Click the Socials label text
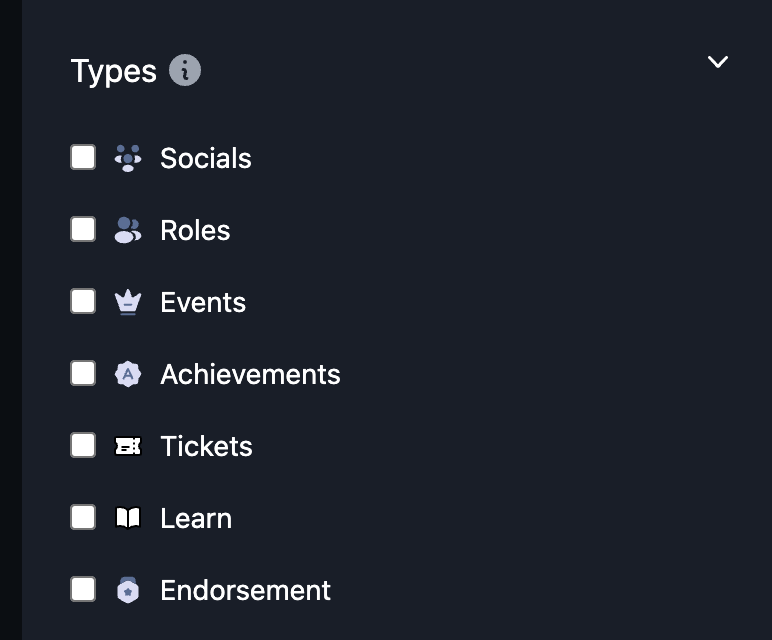The width and height of the screenshot is (772, 640). 206,158
